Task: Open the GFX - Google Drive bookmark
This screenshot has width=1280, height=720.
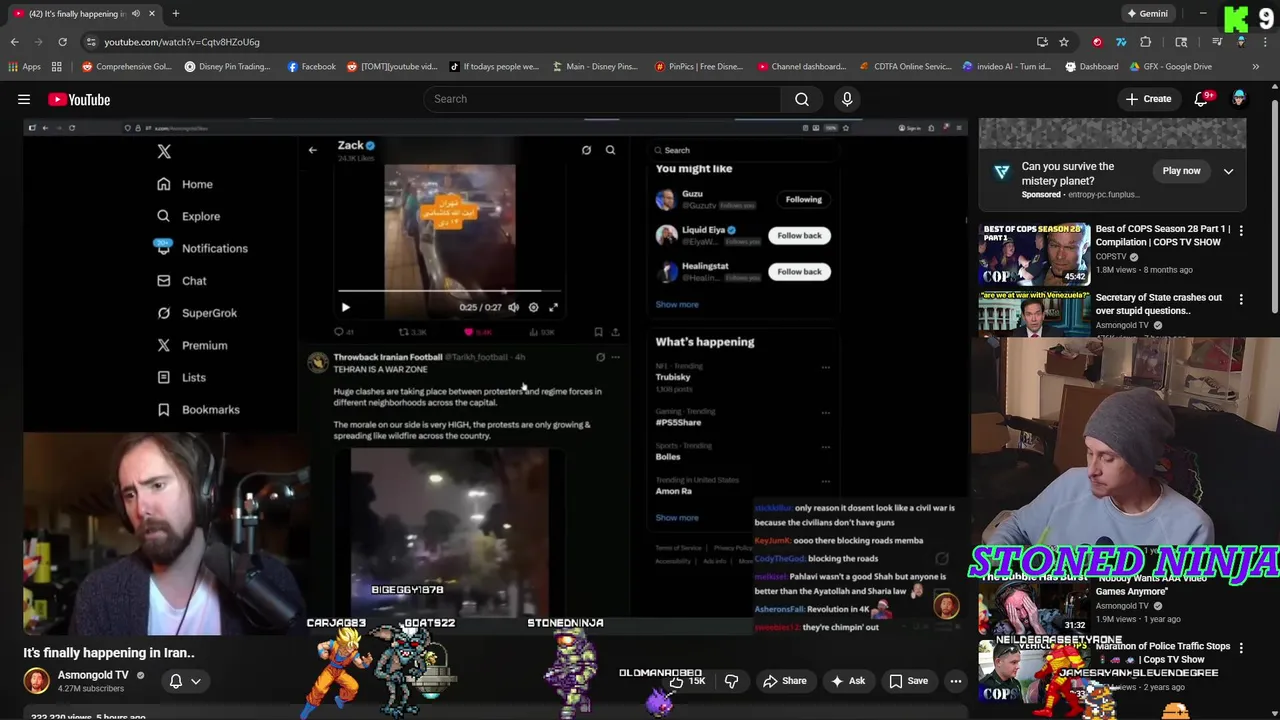Action: [x=1170, y=67]
